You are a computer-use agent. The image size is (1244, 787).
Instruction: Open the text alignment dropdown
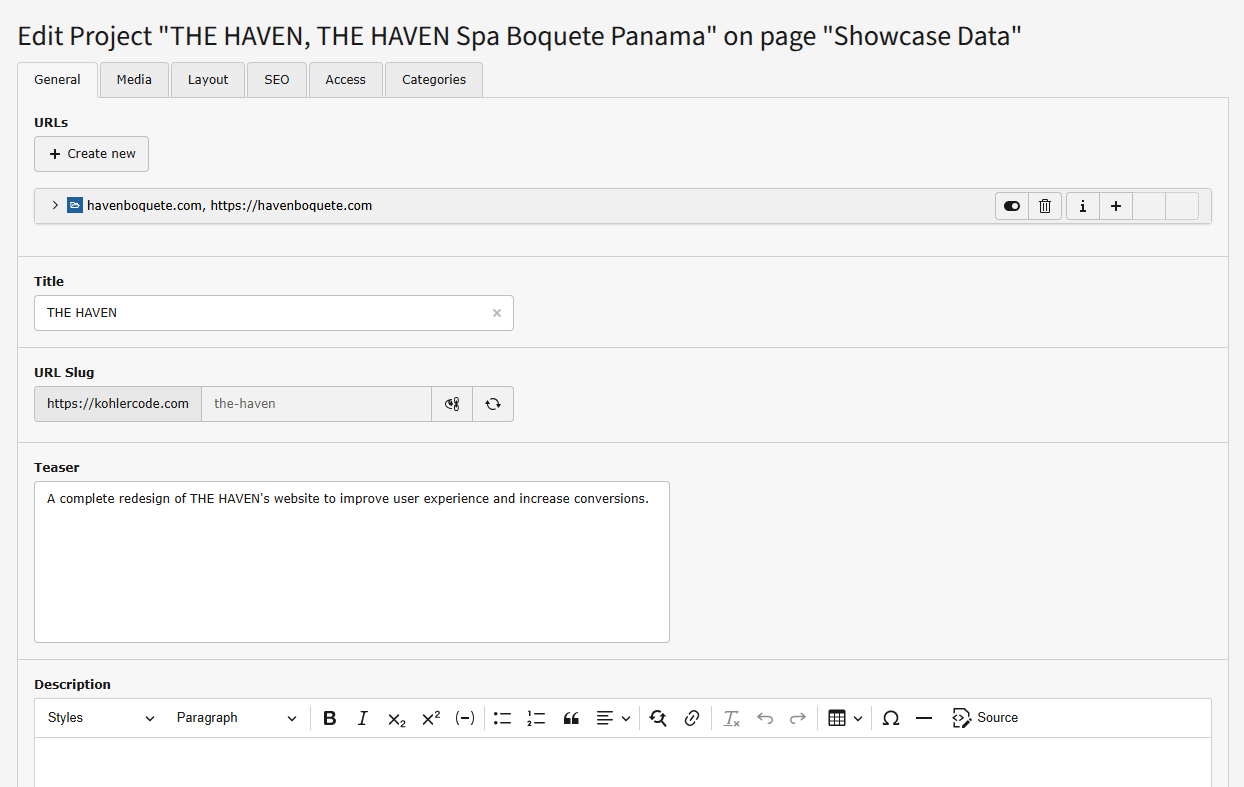(x=613, y=718)
